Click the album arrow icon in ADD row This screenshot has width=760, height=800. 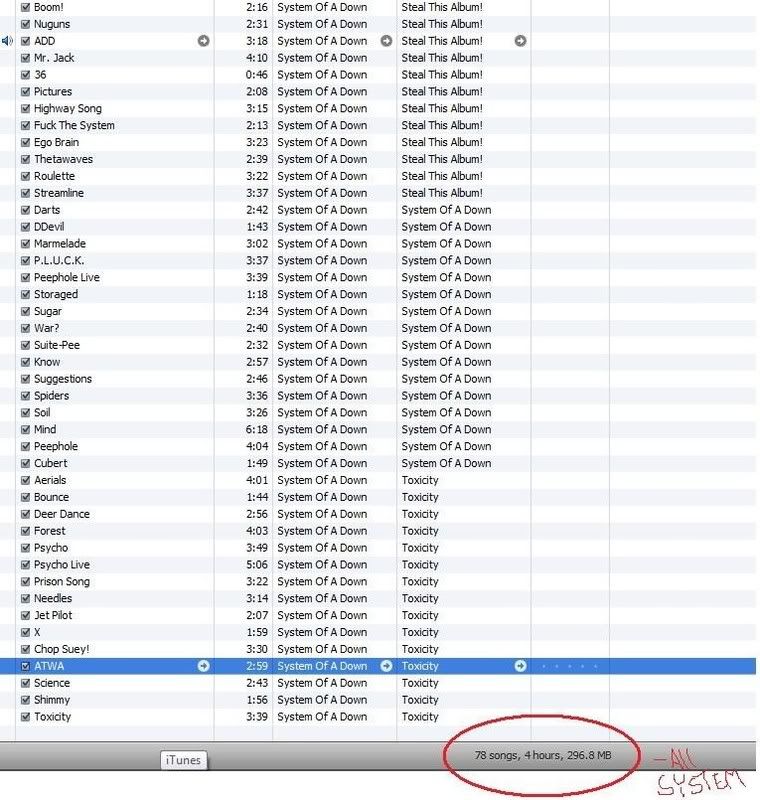click(520, 41)
